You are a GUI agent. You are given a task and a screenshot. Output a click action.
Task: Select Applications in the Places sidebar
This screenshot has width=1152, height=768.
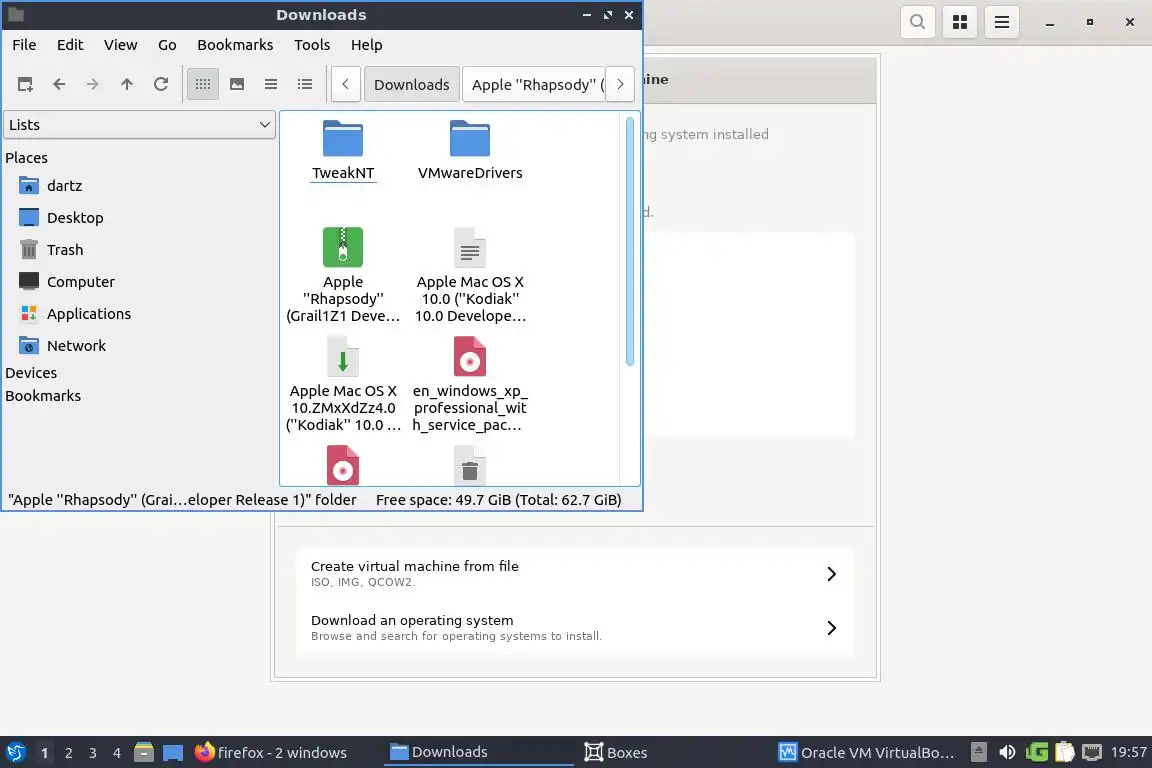pos(89,314)
